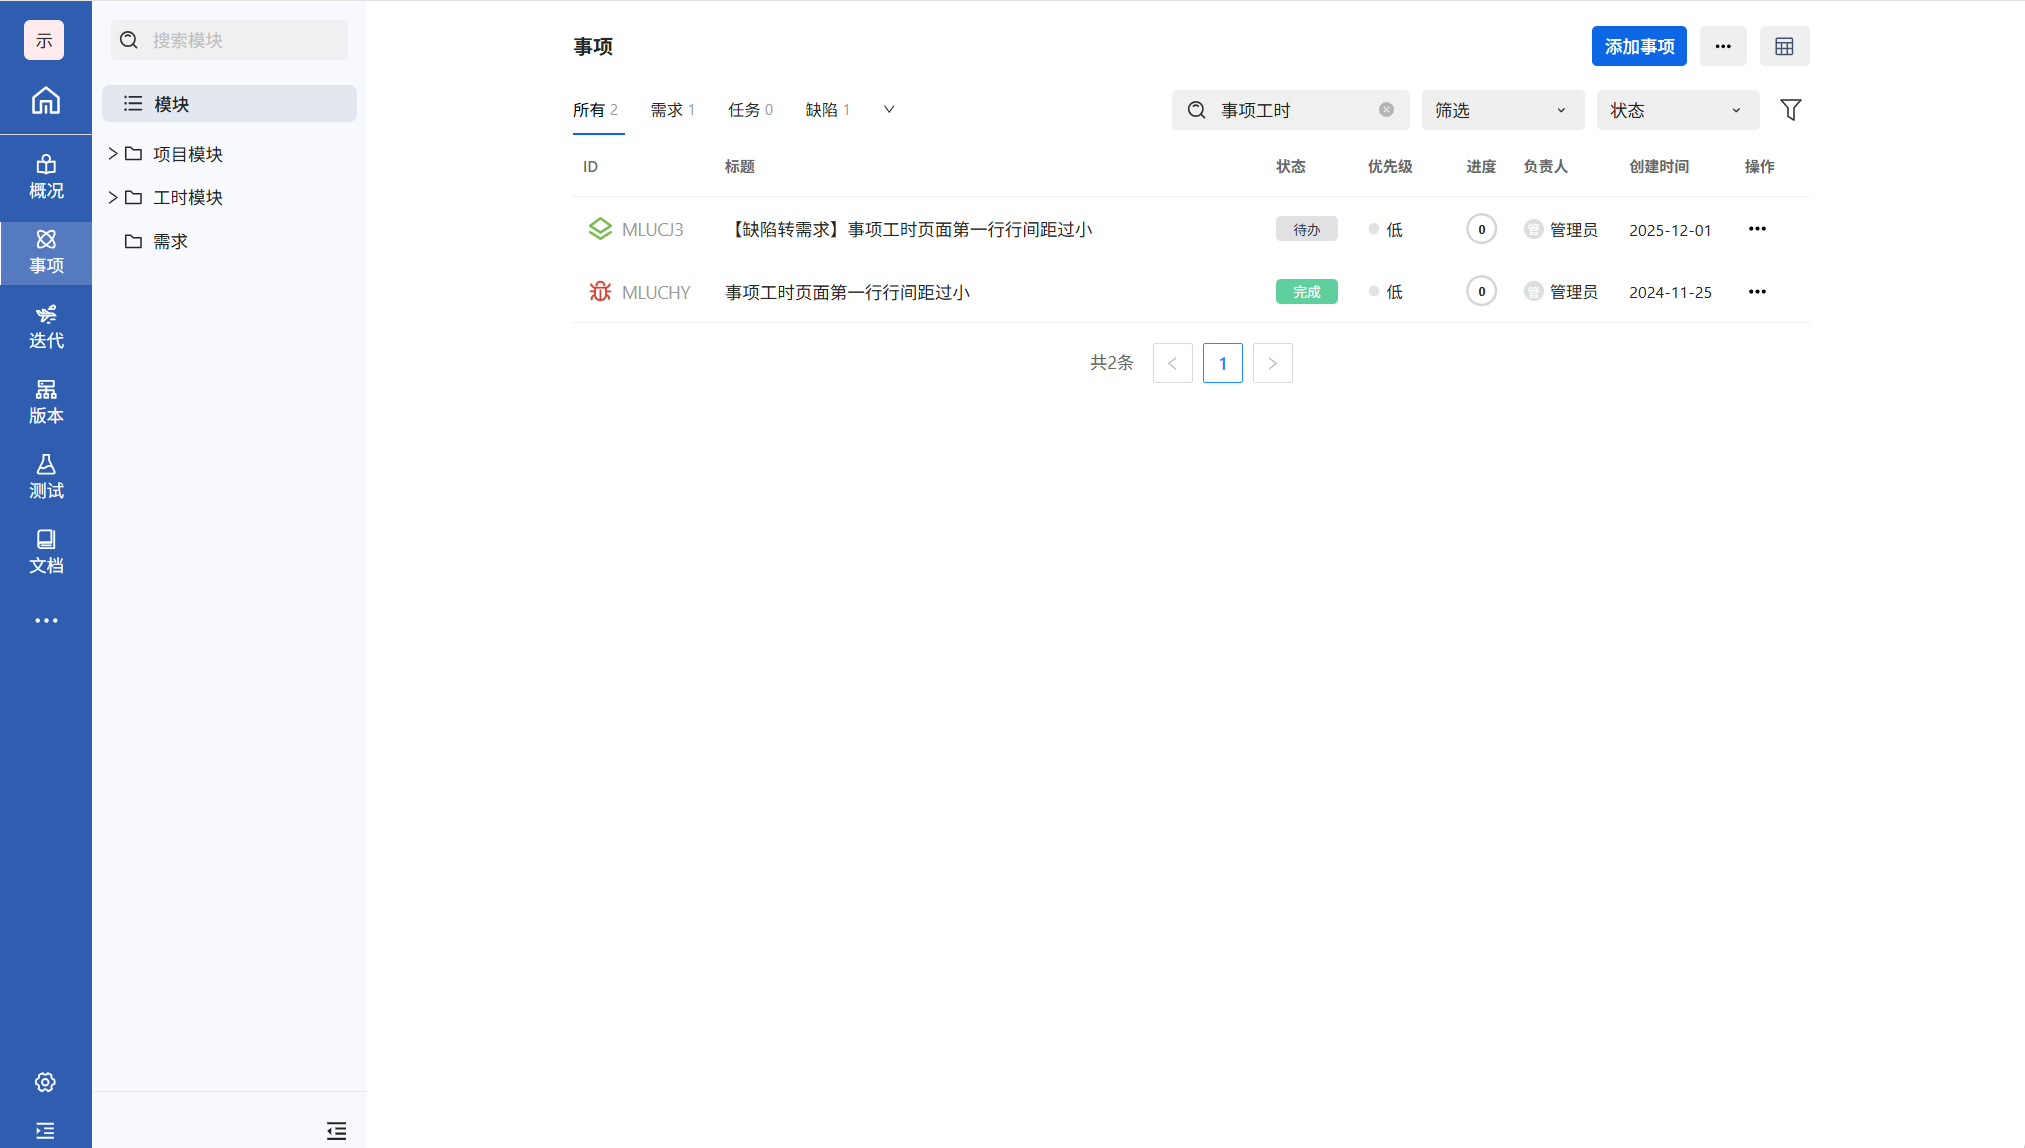Open the 文档 documents section
Screen dimensions: 2025x1148
point(46,552)
